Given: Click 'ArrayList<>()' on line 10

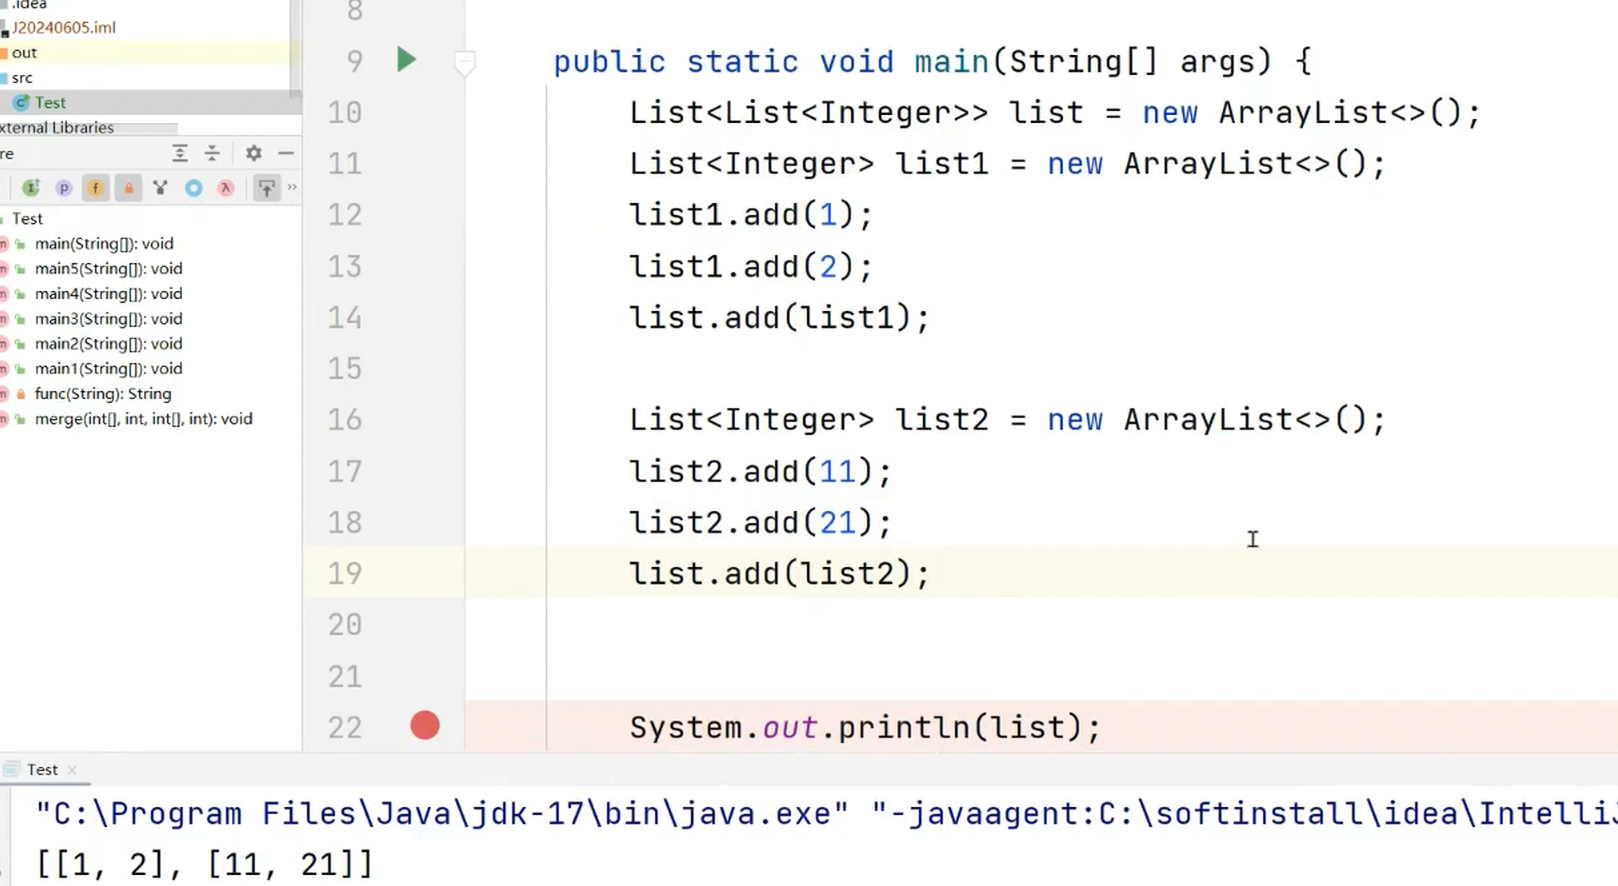Looking at the screenshot, I should click(1340, 112).
